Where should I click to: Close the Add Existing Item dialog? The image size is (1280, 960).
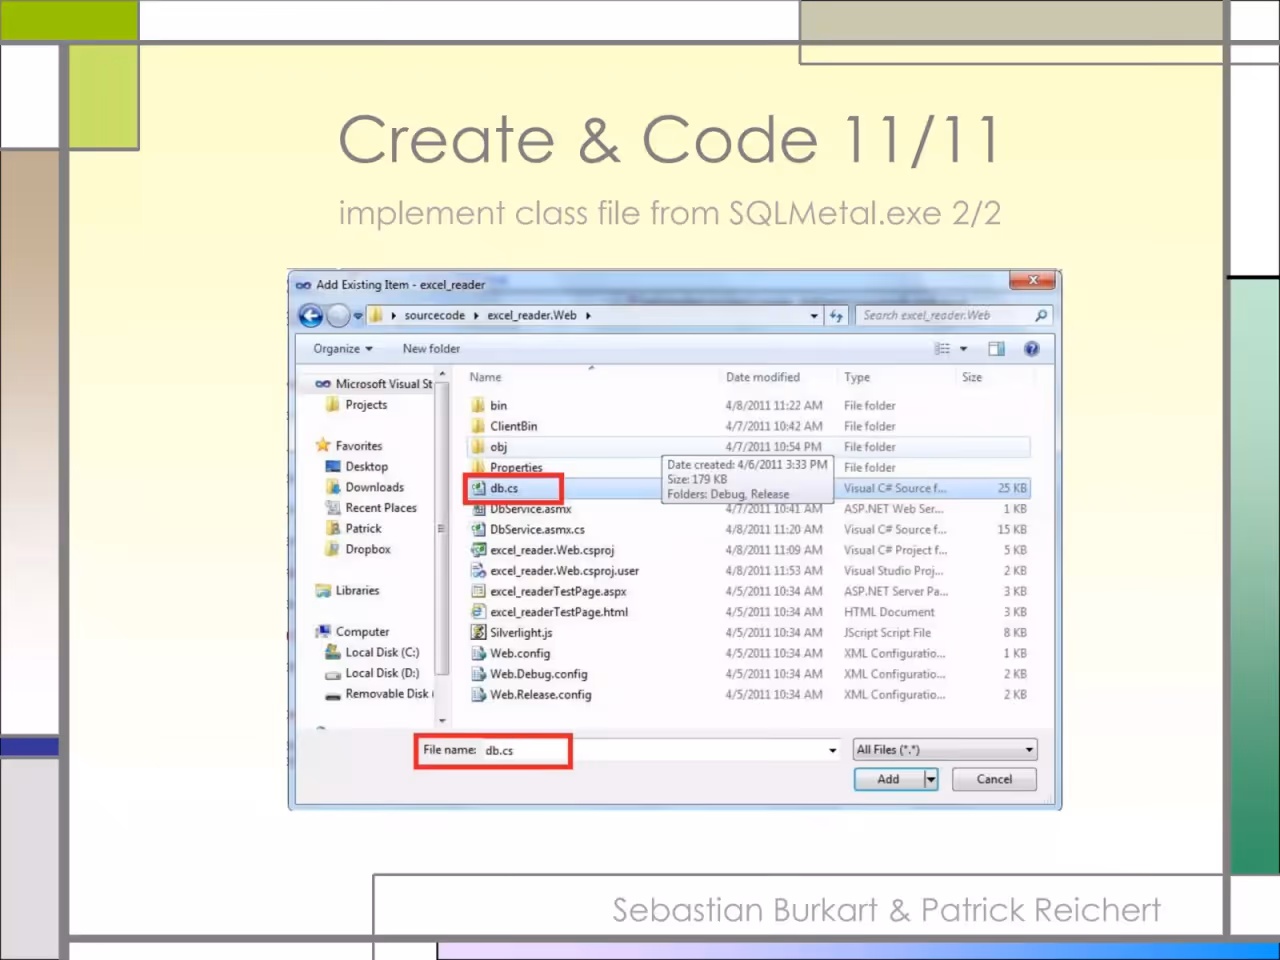(x=1034, y=280)
